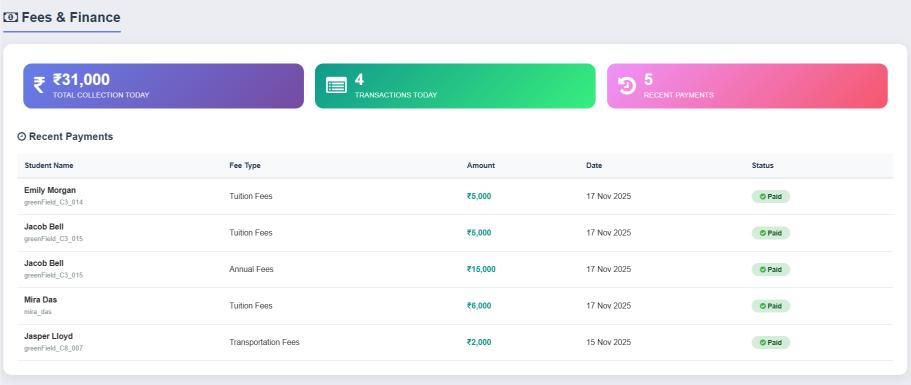Screen dimensions: 911x385
Task: Click the ₹31,000 total collection value
Action: (81, 80)
